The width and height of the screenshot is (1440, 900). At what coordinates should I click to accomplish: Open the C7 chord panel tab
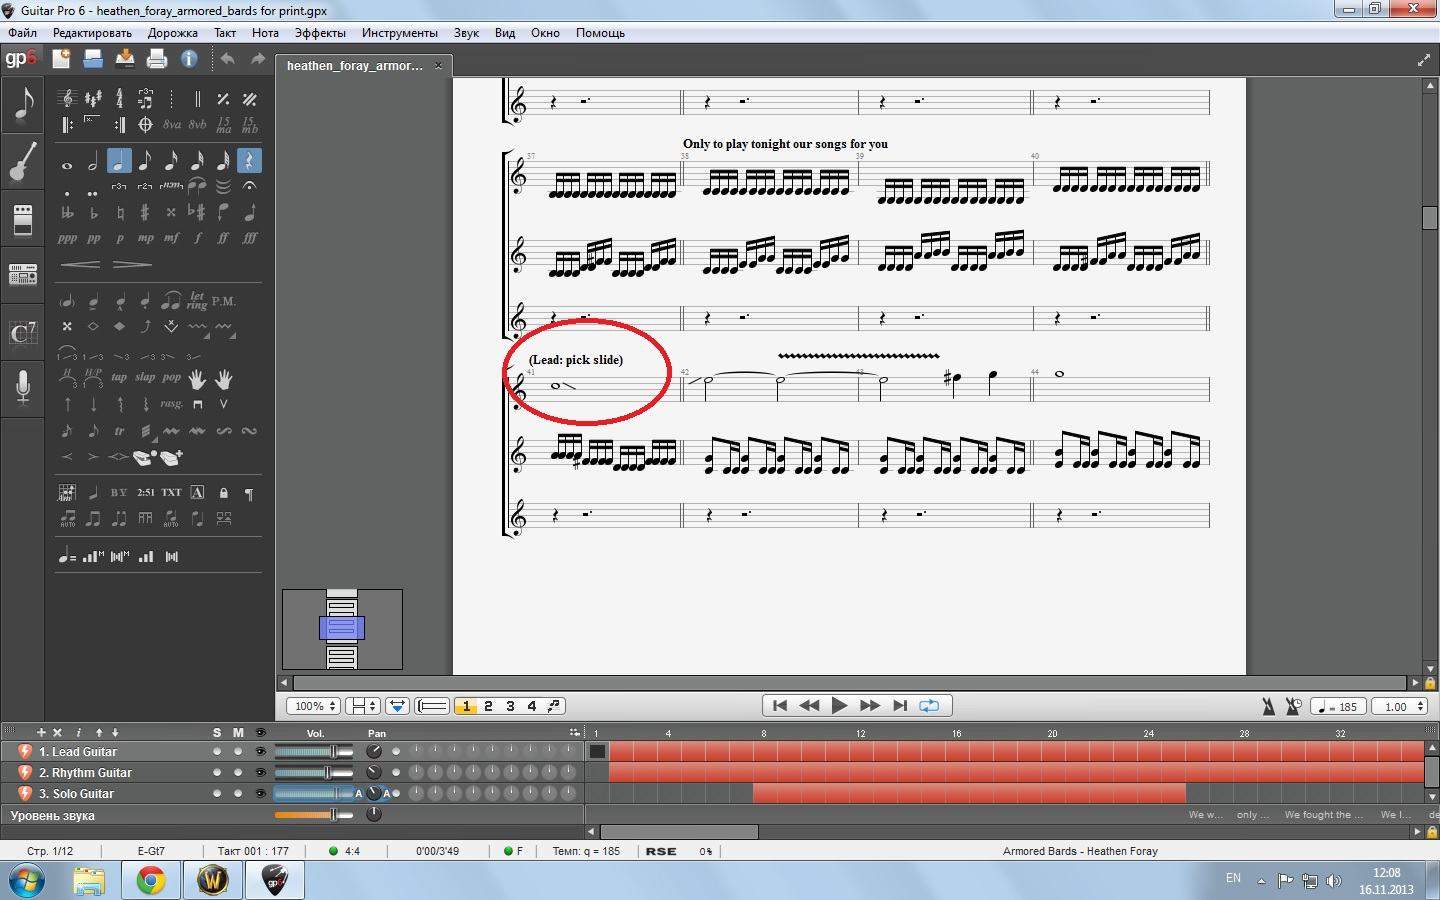(x=23, y=332)
